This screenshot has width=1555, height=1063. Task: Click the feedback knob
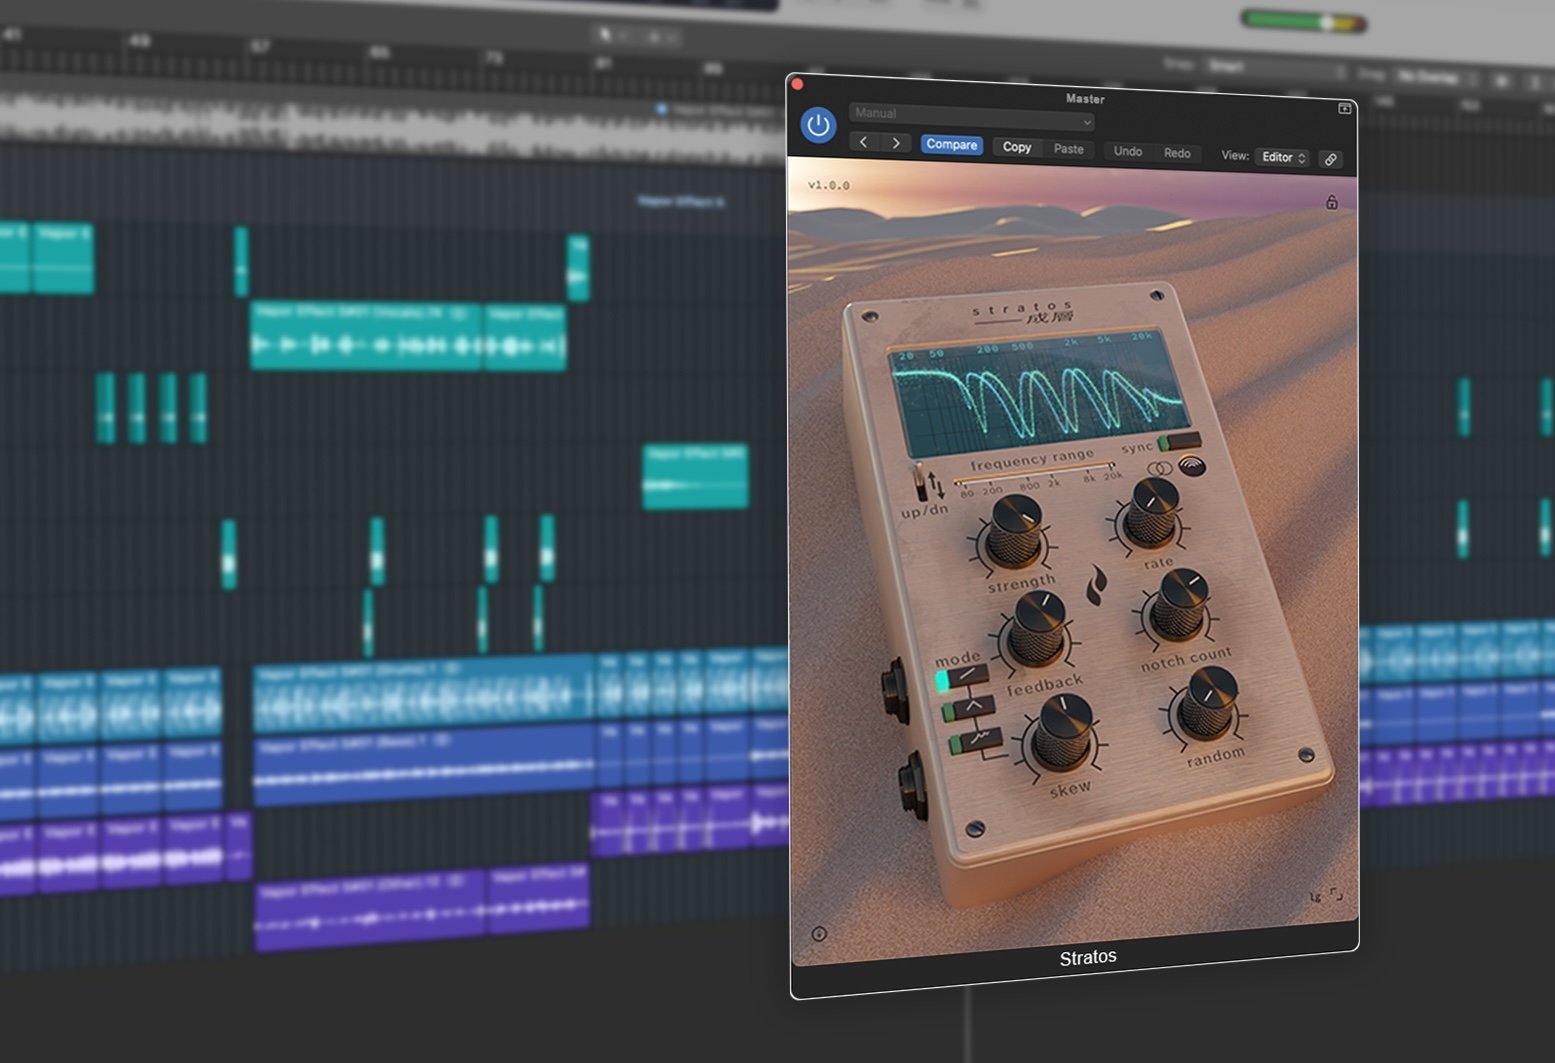pos(1038,628)
